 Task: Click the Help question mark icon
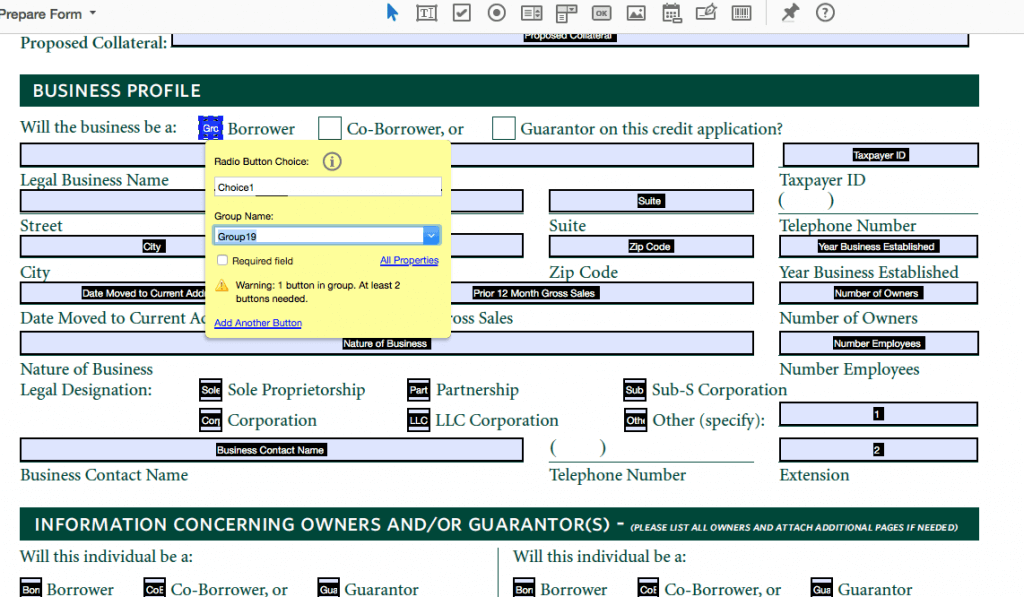pos(822,13)
